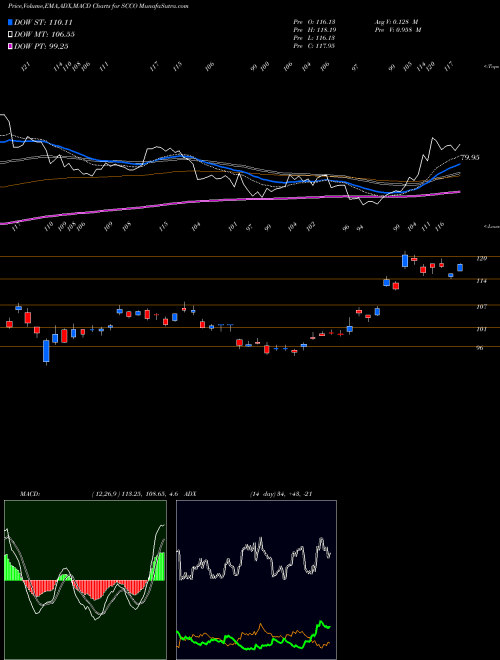Click inside the green MACD histogram panel
The image size is (500, 660).
tap(85, 580)
